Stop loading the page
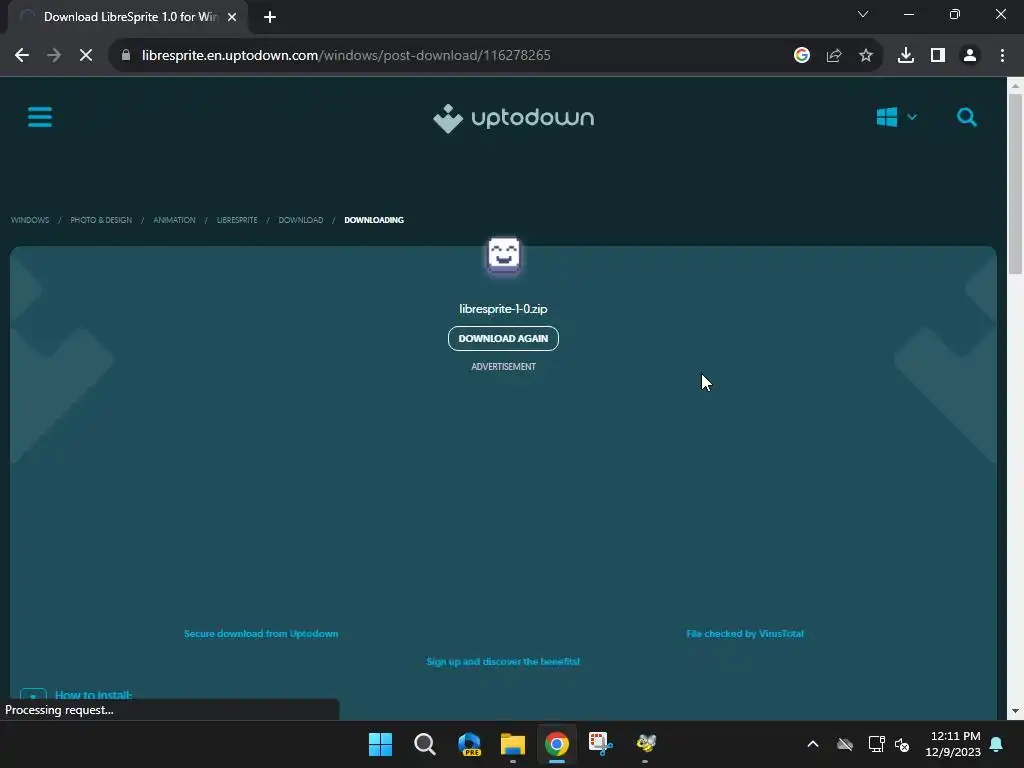 86,56
